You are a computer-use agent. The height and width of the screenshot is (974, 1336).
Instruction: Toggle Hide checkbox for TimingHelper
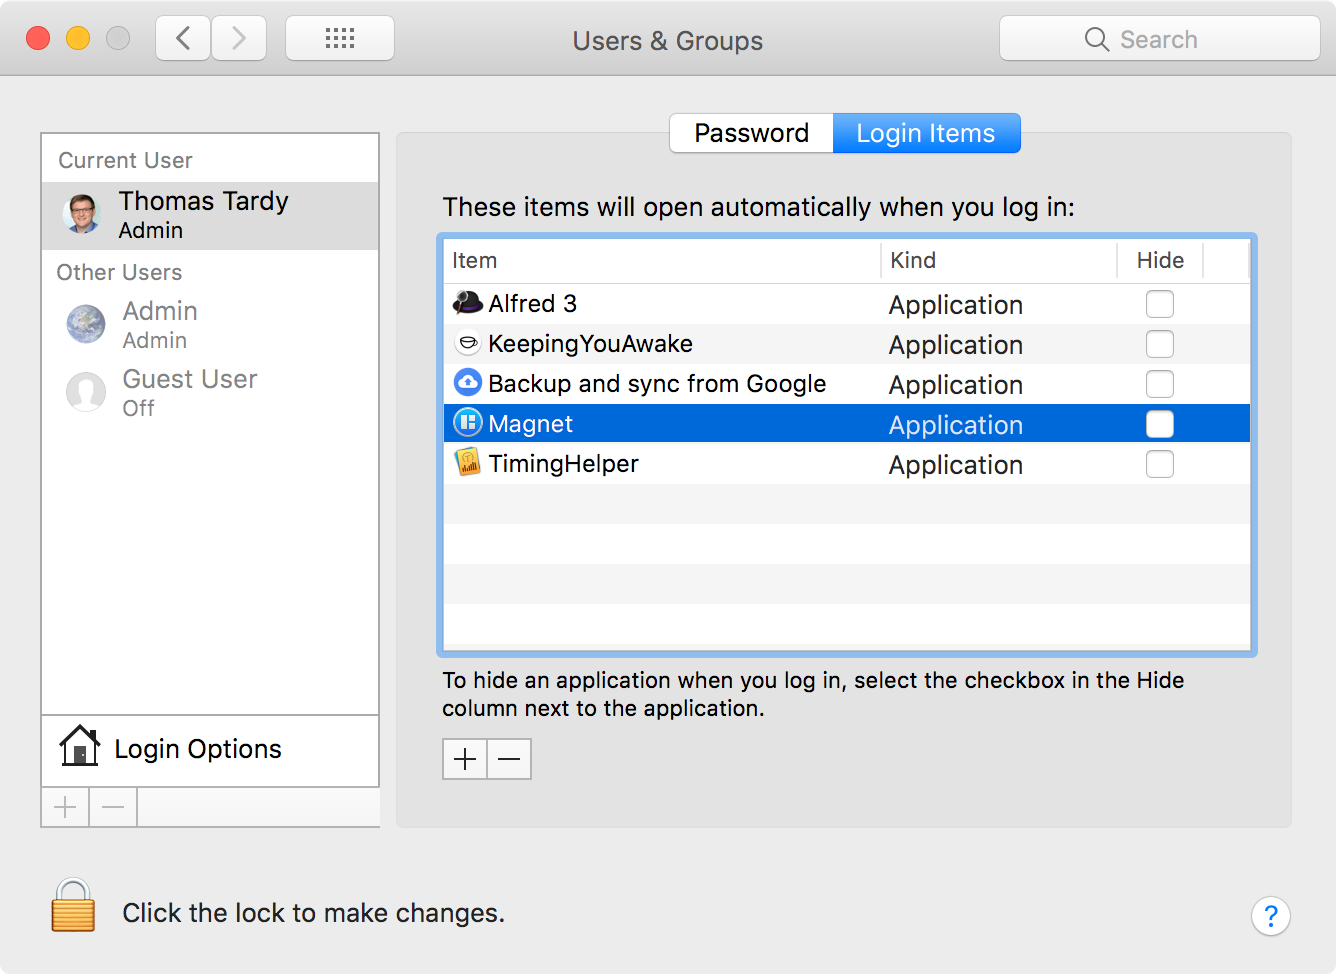[x=1160, y=464]
